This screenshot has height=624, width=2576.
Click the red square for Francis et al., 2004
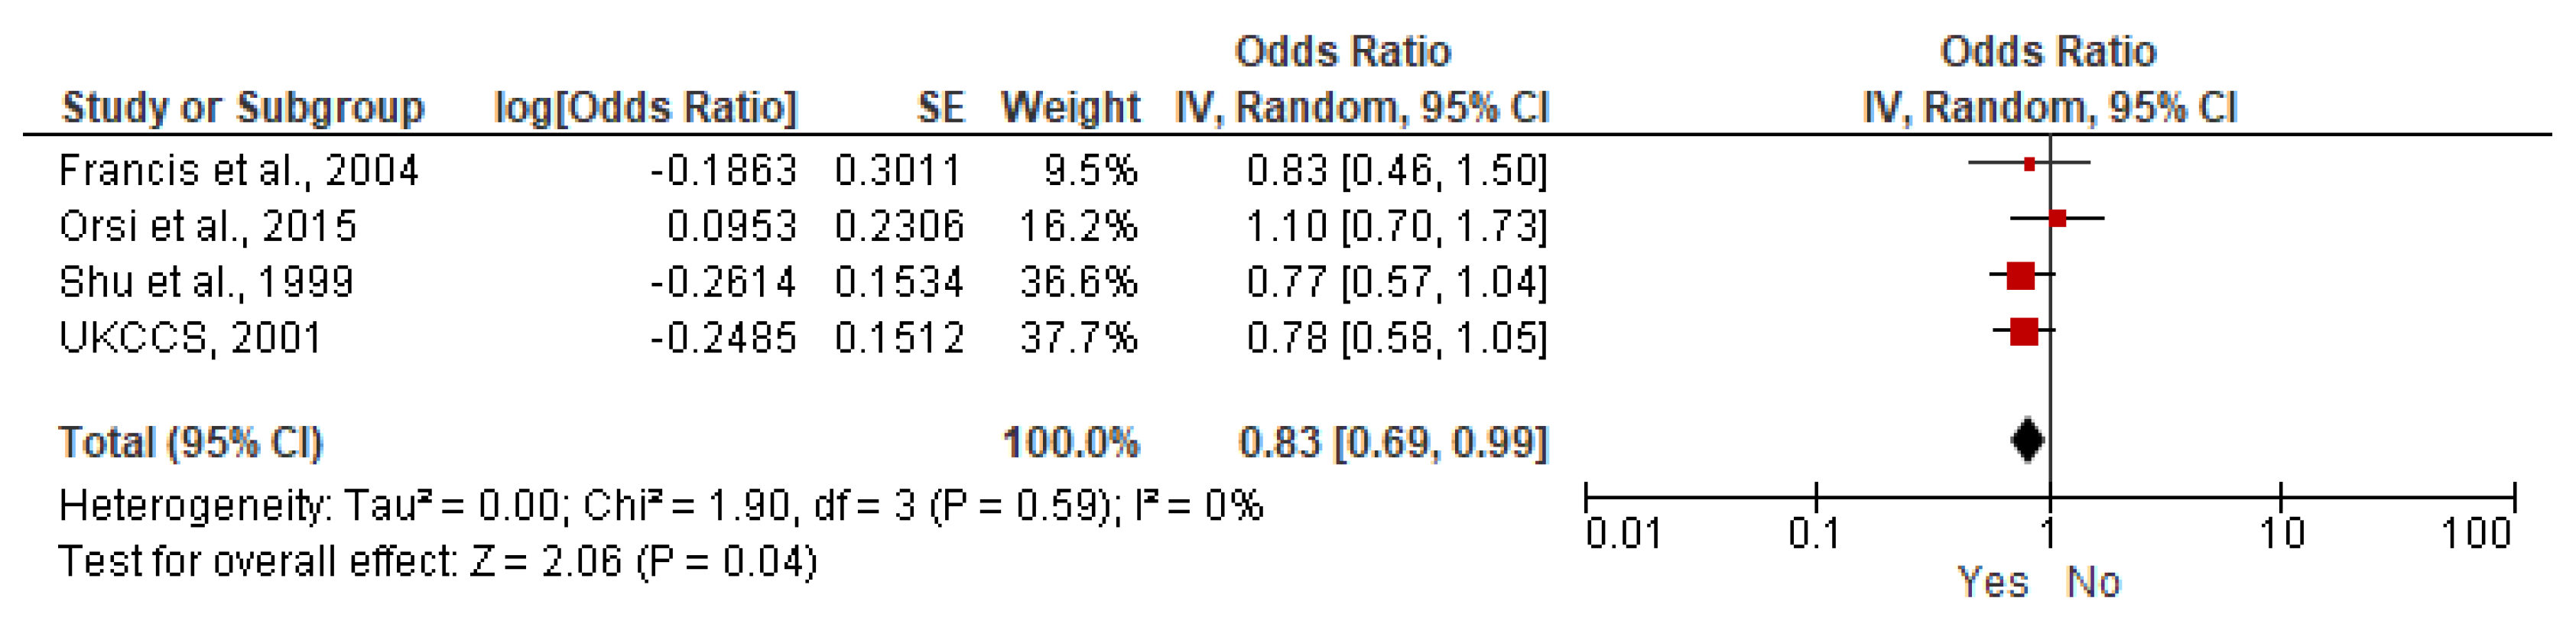pos(2029,164)
